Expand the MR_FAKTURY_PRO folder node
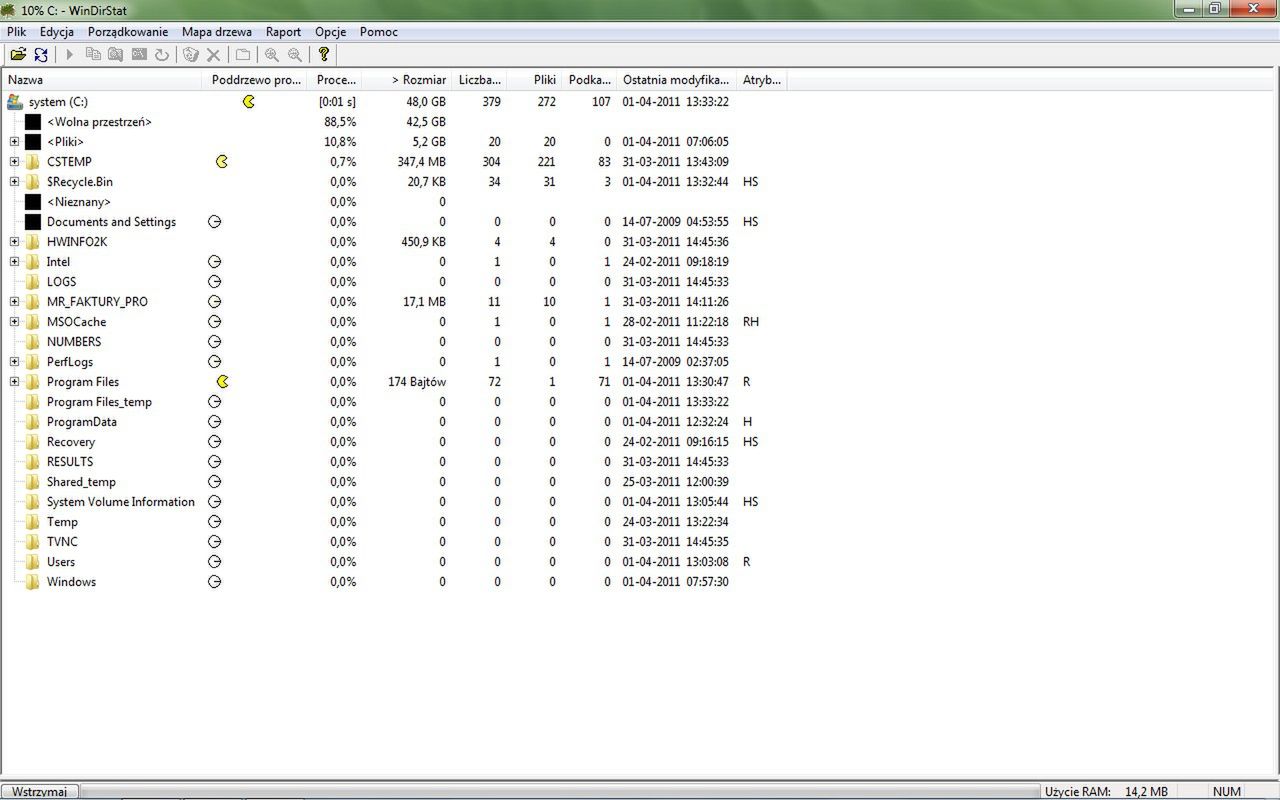1280x800 pixels. [15, 301]
